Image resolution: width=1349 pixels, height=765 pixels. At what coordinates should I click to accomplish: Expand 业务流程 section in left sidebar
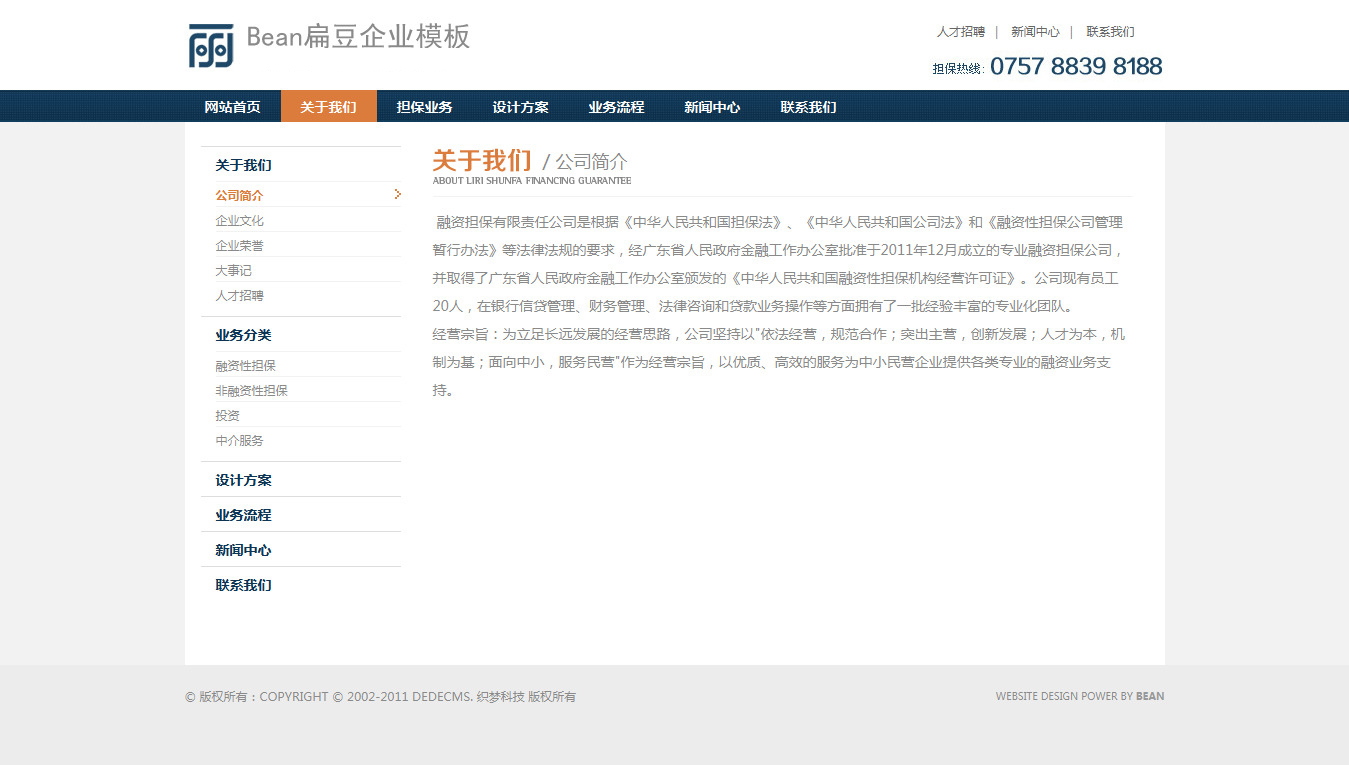pos(243,515)
